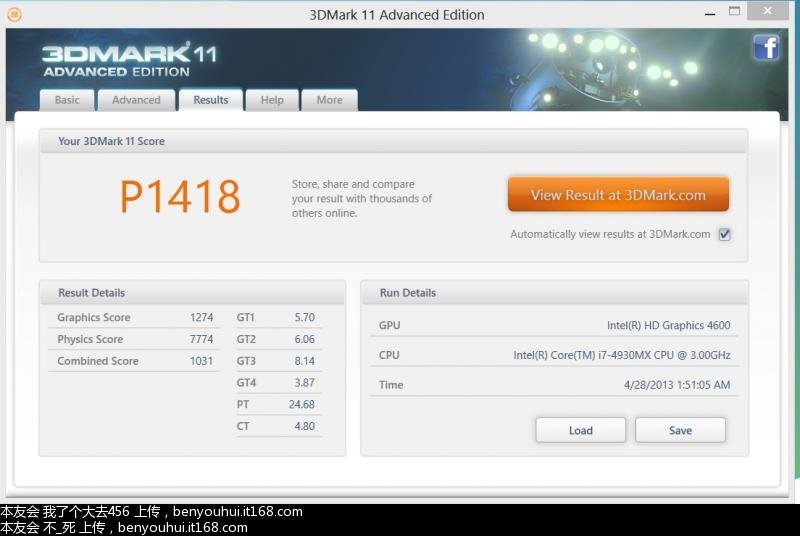Click View Result at 3DMark.com button

point(618,194)
